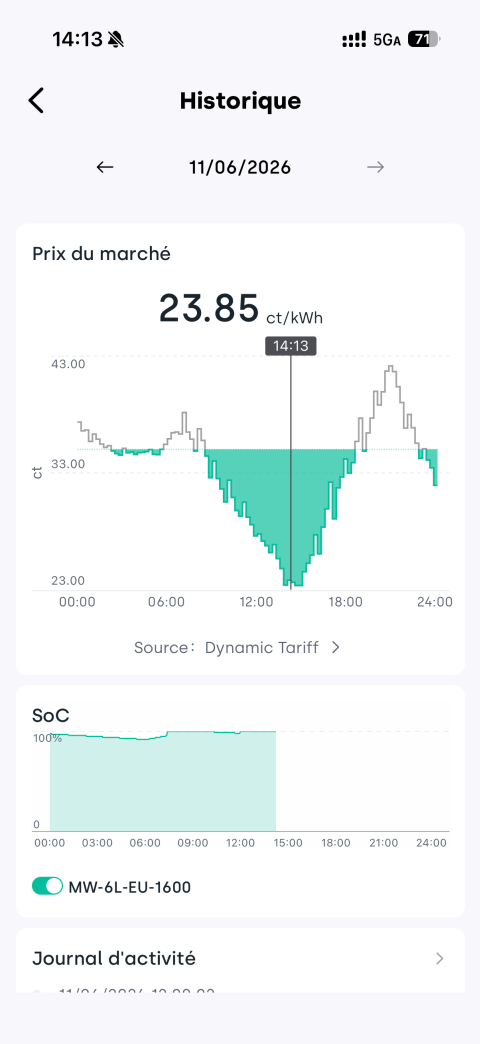Screen dimensions: 480x1044
Task: Toggle the MW-6L-EU-1600 device switch
Action: (x=47, y=887)
